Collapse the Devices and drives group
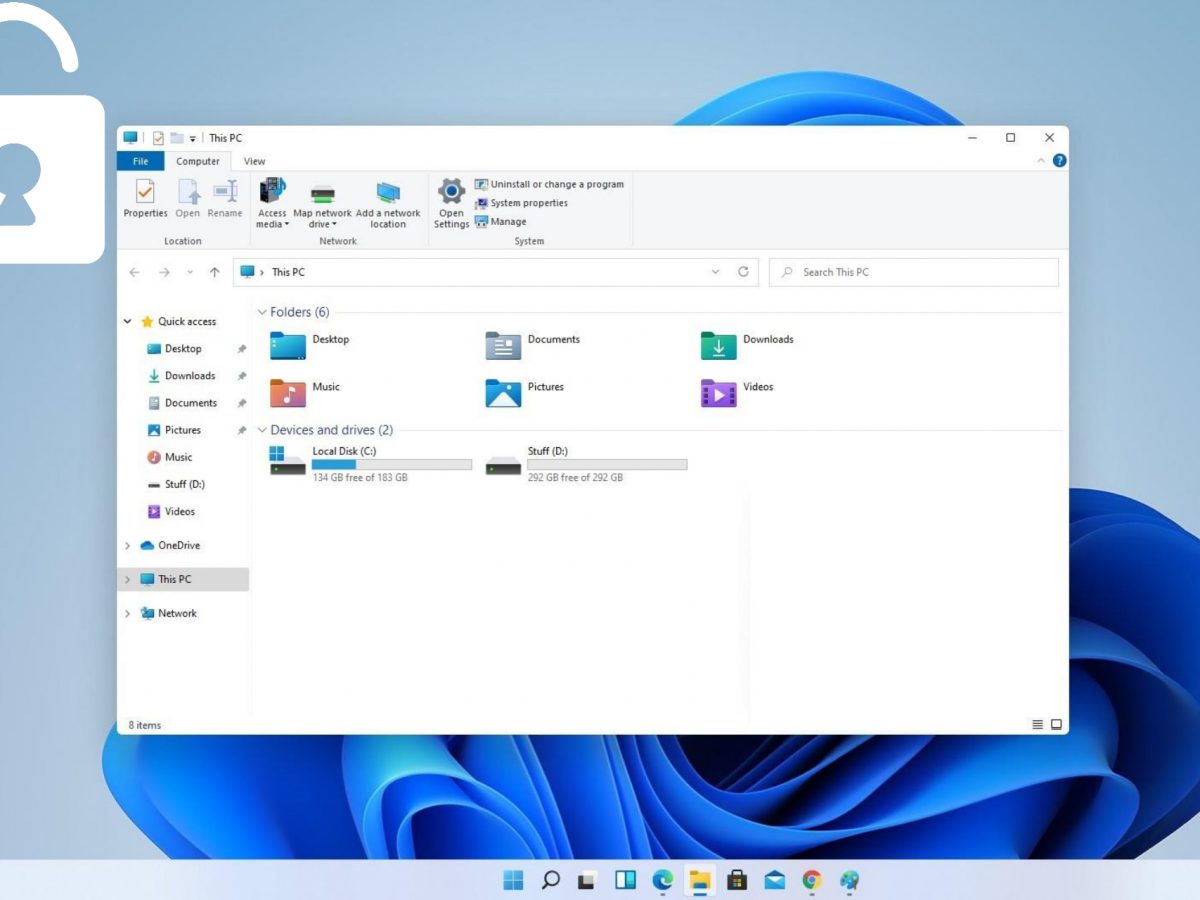The image size is (1200, 900). (x=263, y=430)
